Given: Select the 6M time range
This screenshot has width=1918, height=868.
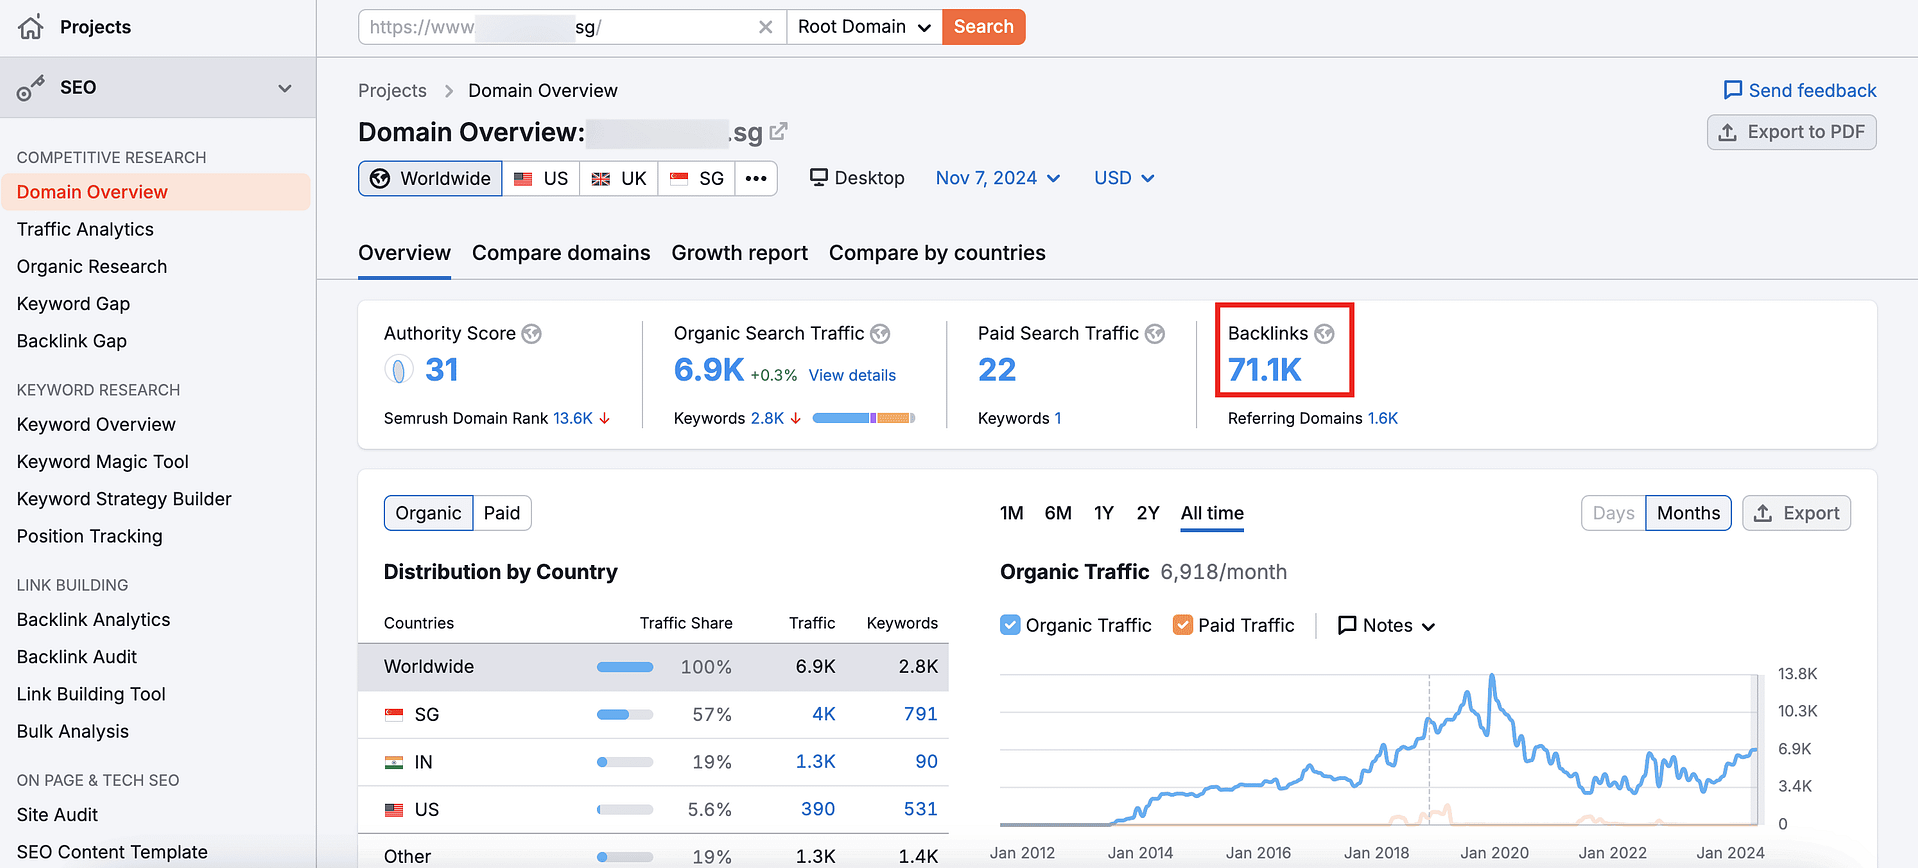Looking at the screenshot, I should click(1058, 513).
